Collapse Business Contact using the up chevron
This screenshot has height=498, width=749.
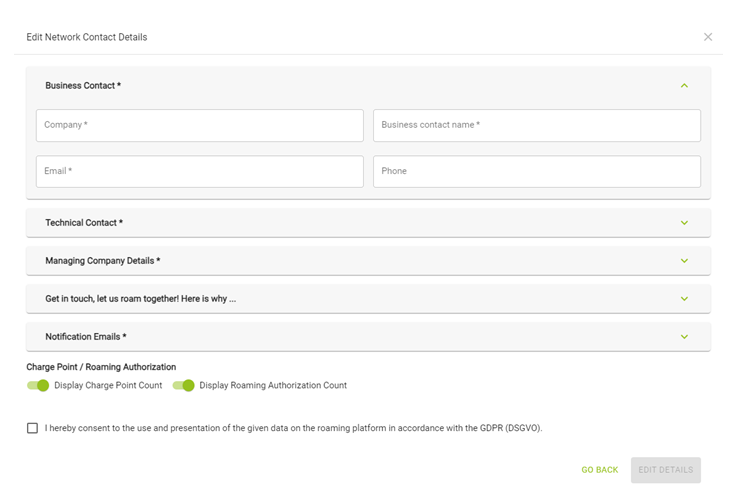pos(684,85)
